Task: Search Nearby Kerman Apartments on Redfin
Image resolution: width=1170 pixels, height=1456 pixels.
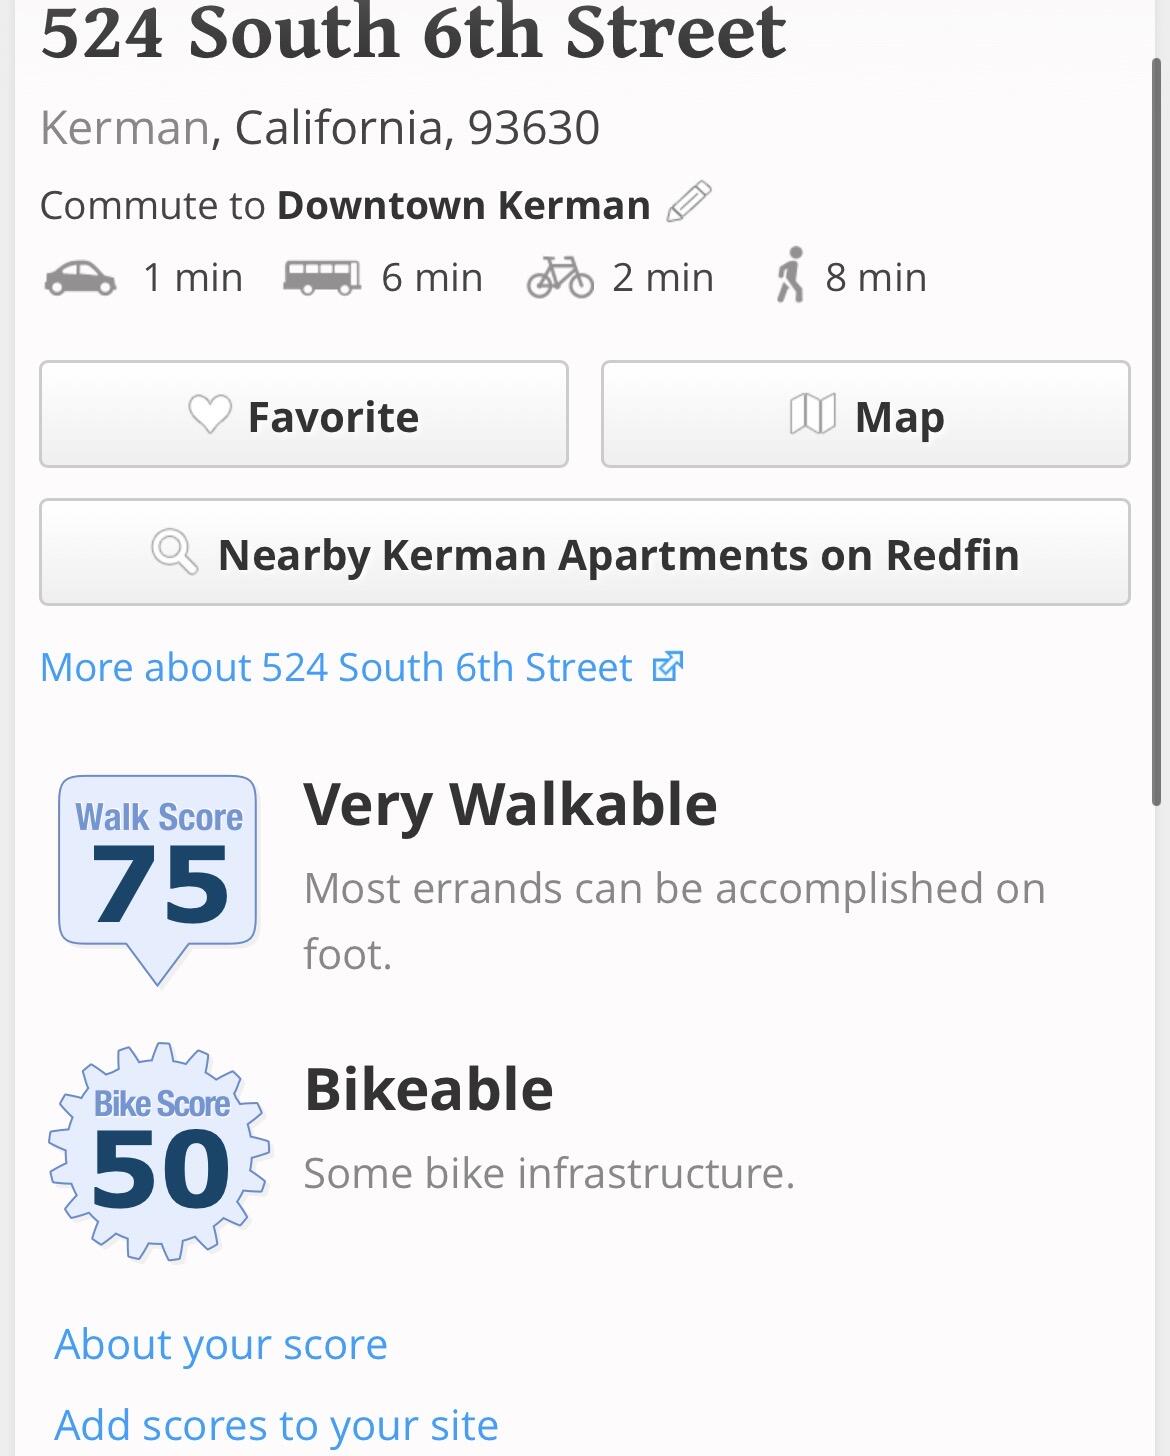Action: [585, 553]
